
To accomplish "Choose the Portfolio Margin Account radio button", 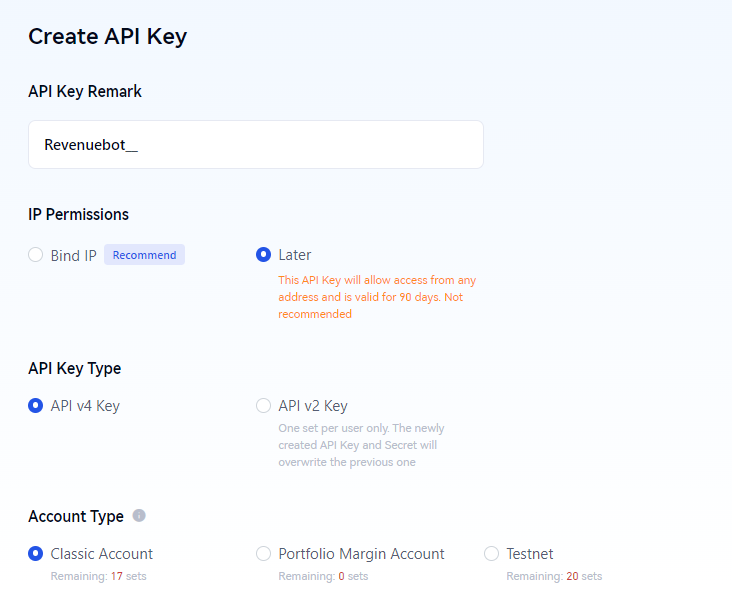I will pyautogui.click(x=263, y=554).
